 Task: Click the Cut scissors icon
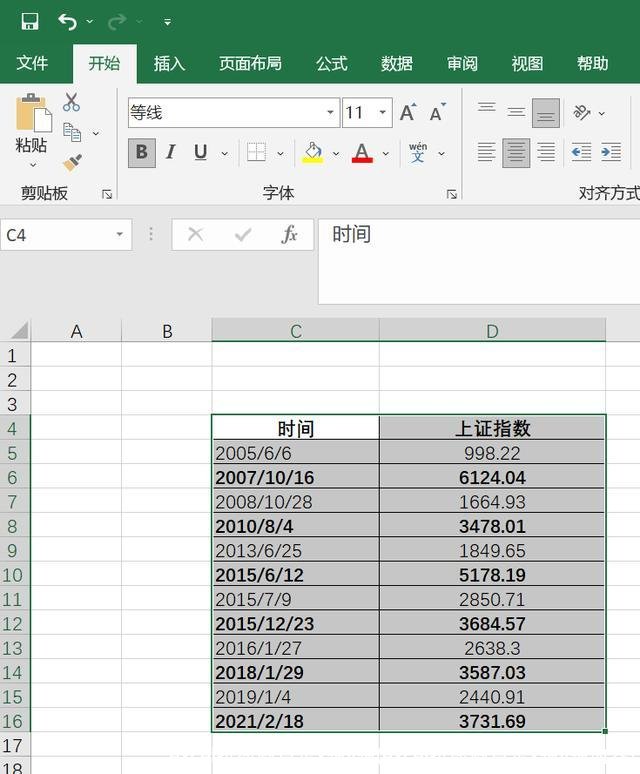72,102
